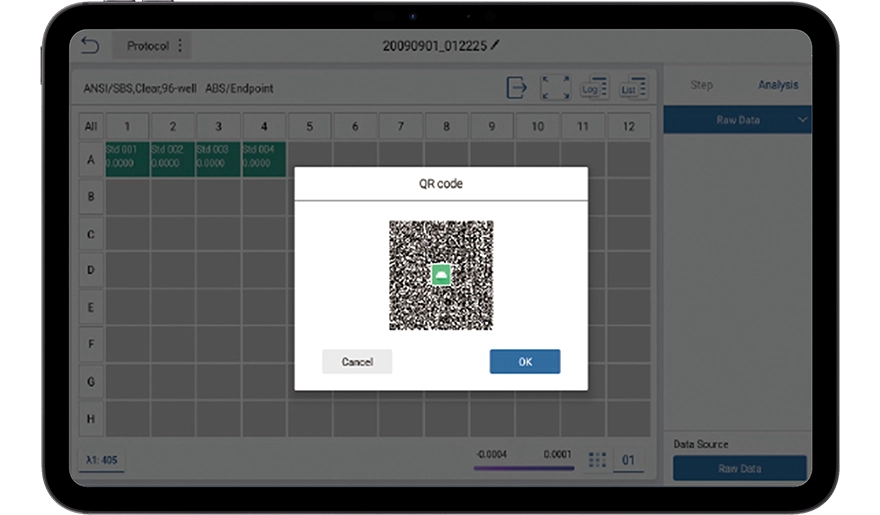Toggle fullscreen plate view icon

pos(555,88)
